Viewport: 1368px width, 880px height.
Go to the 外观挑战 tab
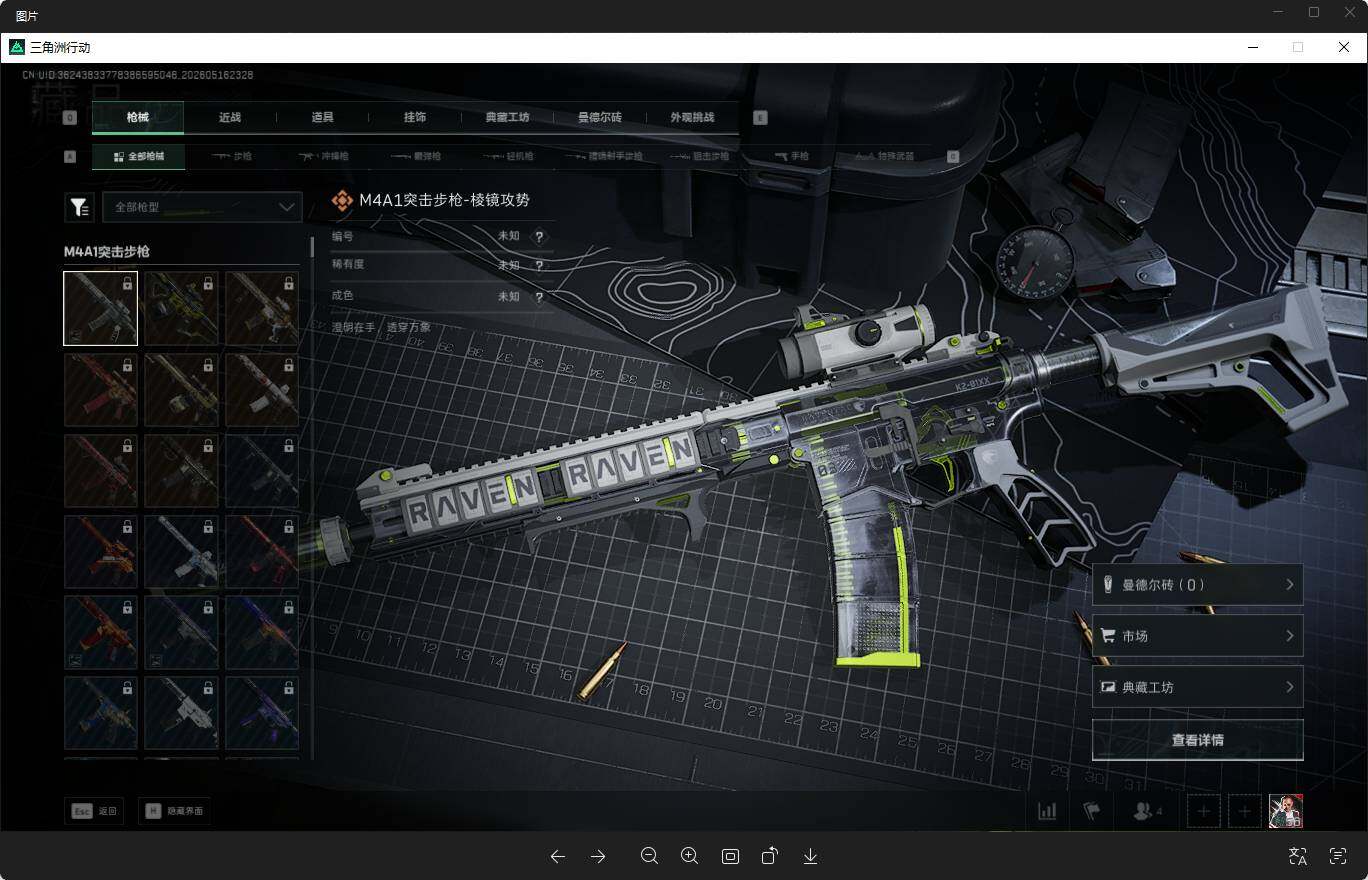click(692, 117)
